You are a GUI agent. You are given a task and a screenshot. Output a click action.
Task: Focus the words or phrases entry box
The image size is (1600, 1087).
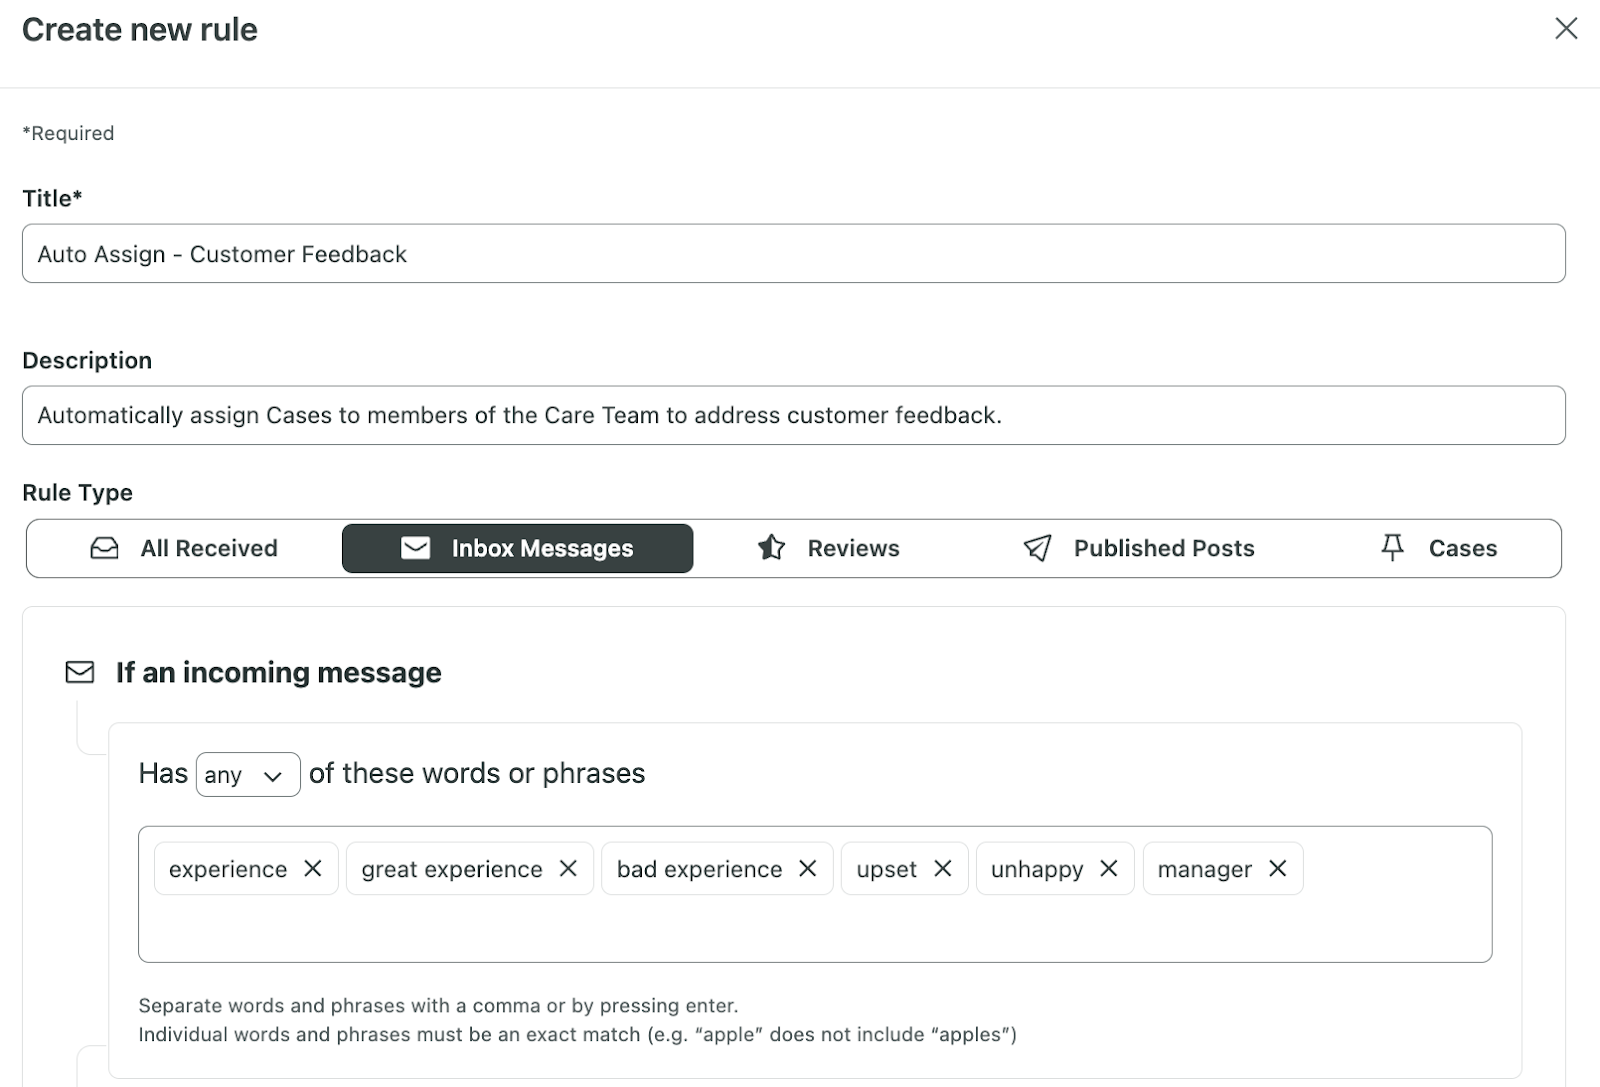814,928
